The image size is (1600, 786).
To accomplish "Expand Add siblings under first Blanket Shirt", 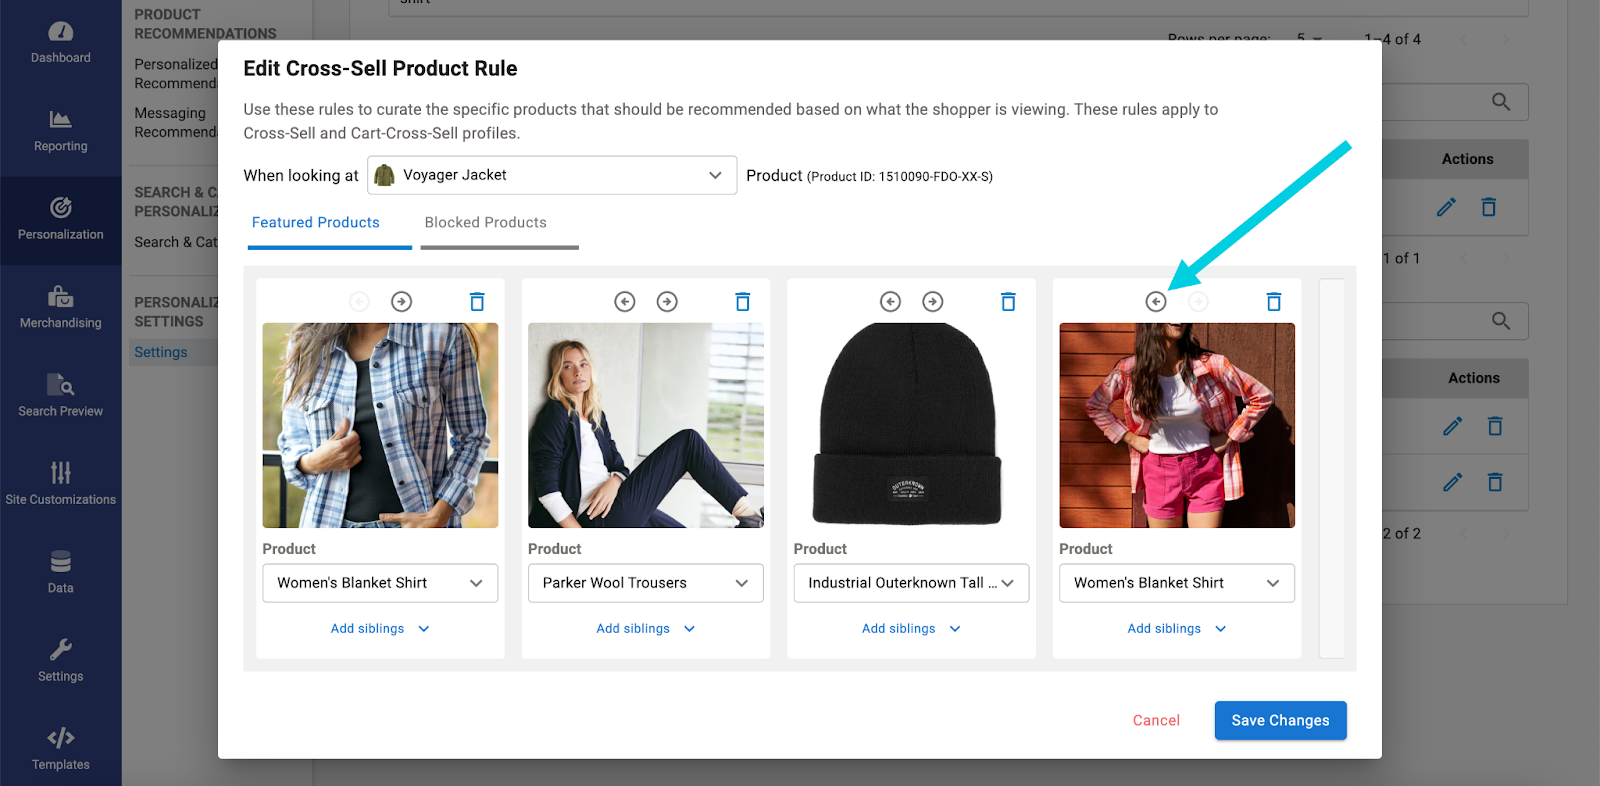I will pyautogui.click(x=380, y=629).
